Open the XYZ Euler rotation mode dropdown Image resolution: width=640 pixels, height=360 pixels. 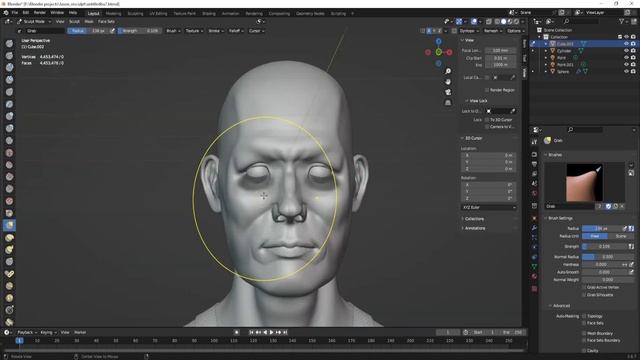pyautogui.click(x=489, y=207)
